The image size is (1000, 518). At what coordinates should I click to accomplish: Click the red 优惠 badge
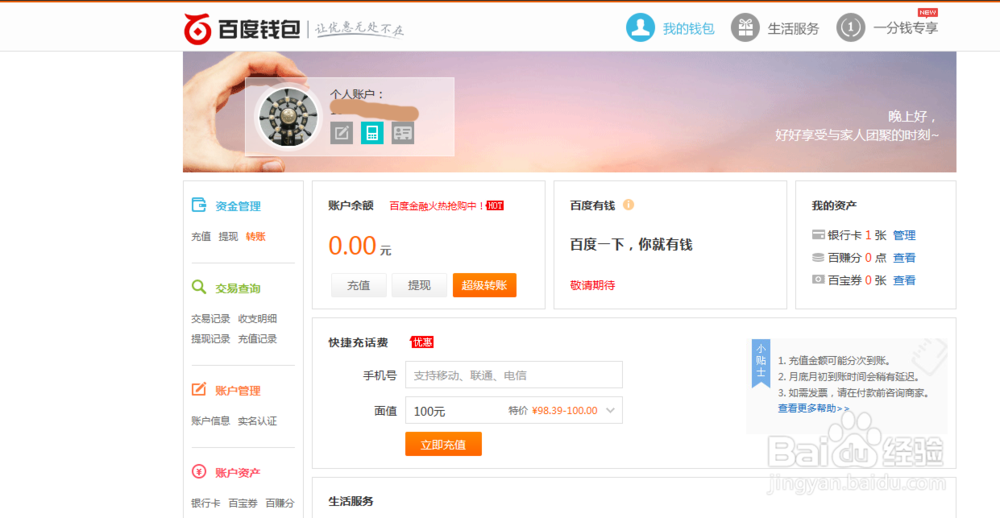click(422, 343)
